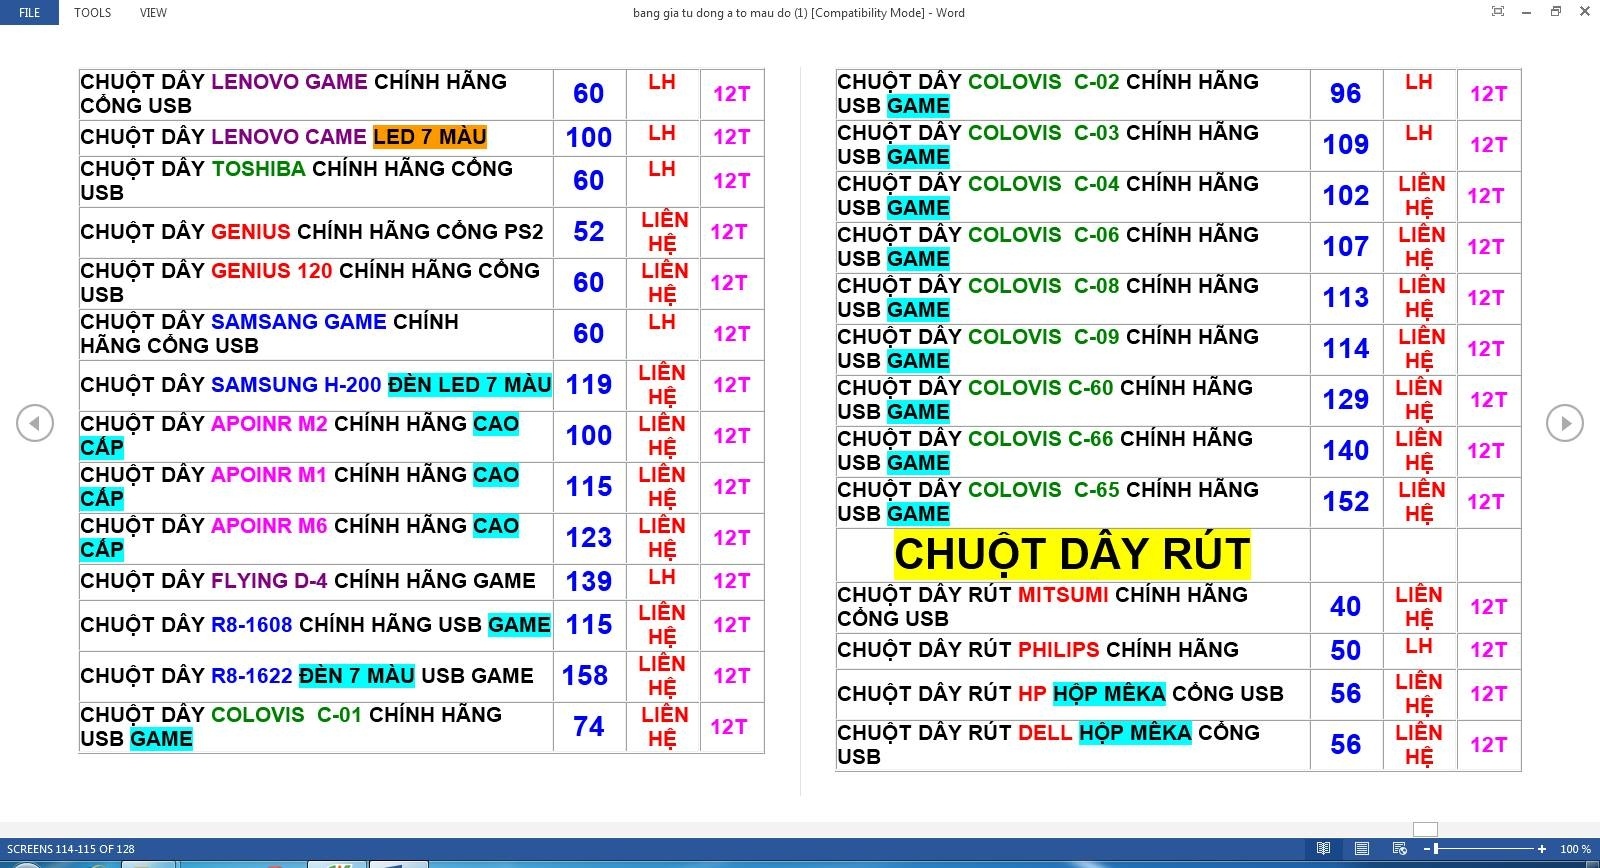
Task: Click the zoom slider handle
Action: point(1437,849)
